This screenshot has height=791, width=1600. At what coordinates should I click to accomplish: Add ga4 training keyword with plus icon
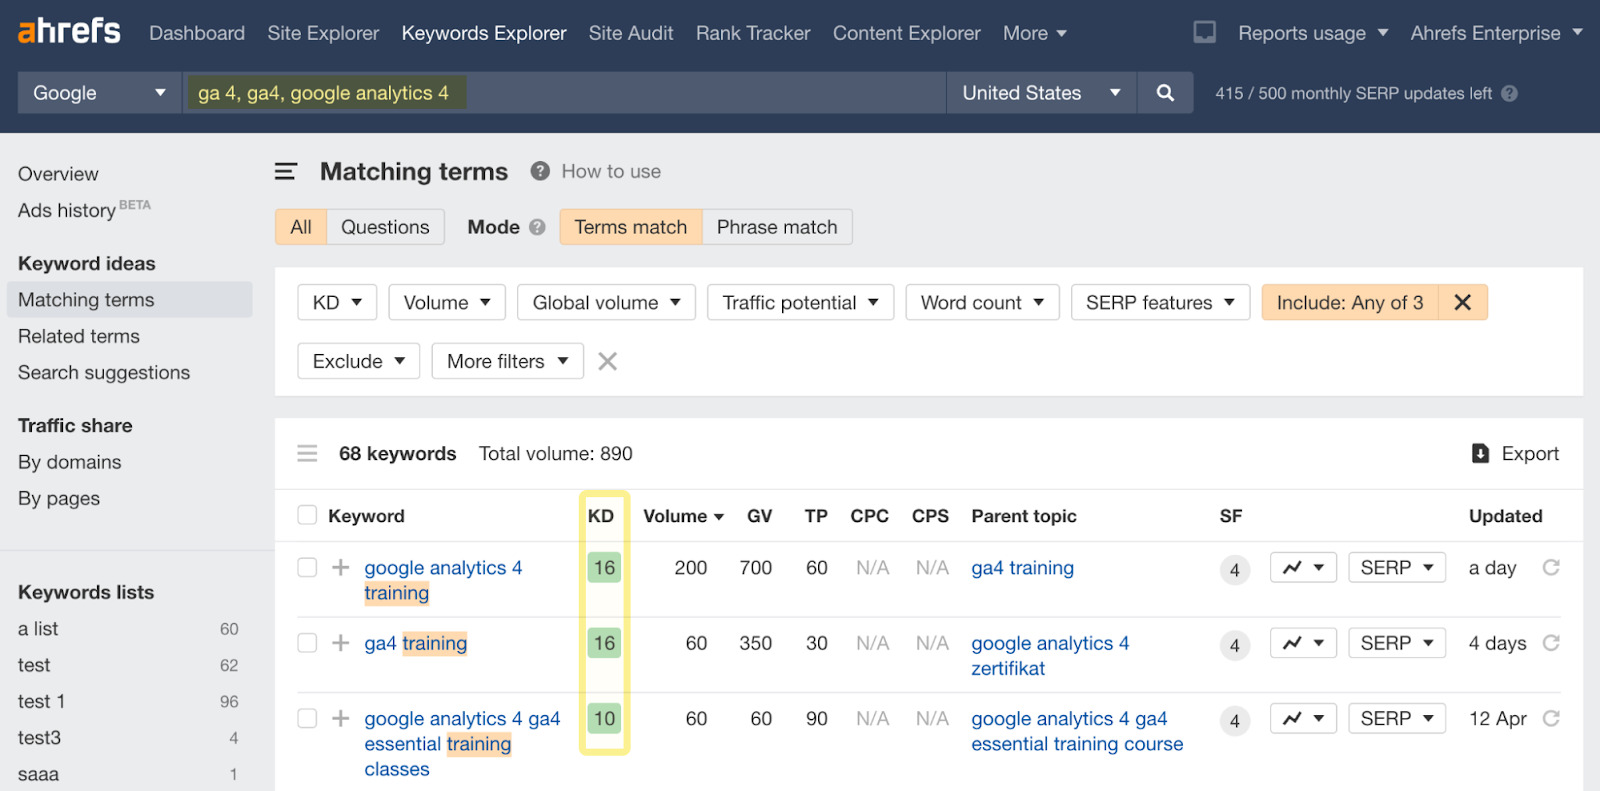pos(341,643)
